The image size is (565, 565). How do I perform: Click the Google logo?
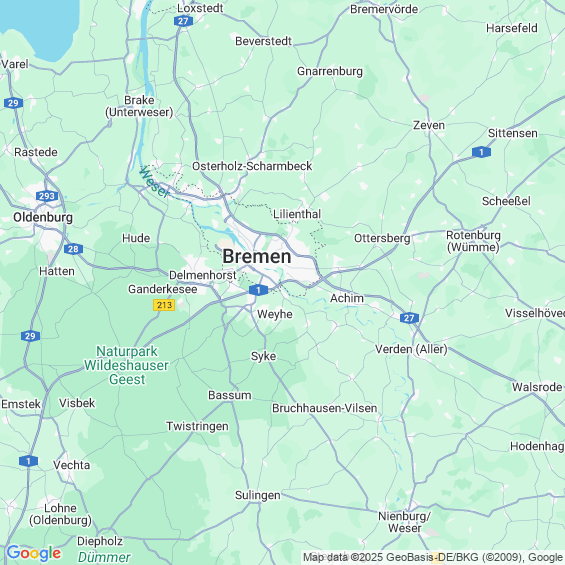(34, 553)
